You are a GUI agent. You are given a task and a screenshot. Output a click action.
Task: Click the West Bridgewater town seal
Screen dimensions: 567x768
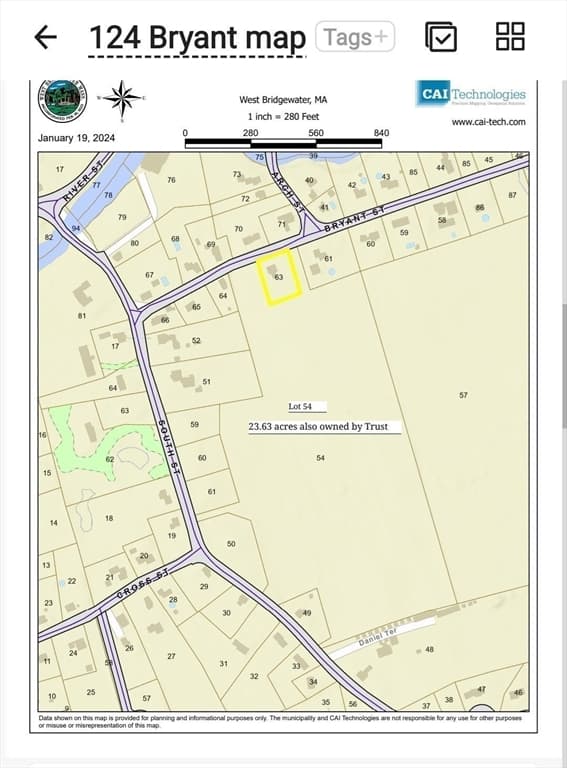tap(62, 100)
